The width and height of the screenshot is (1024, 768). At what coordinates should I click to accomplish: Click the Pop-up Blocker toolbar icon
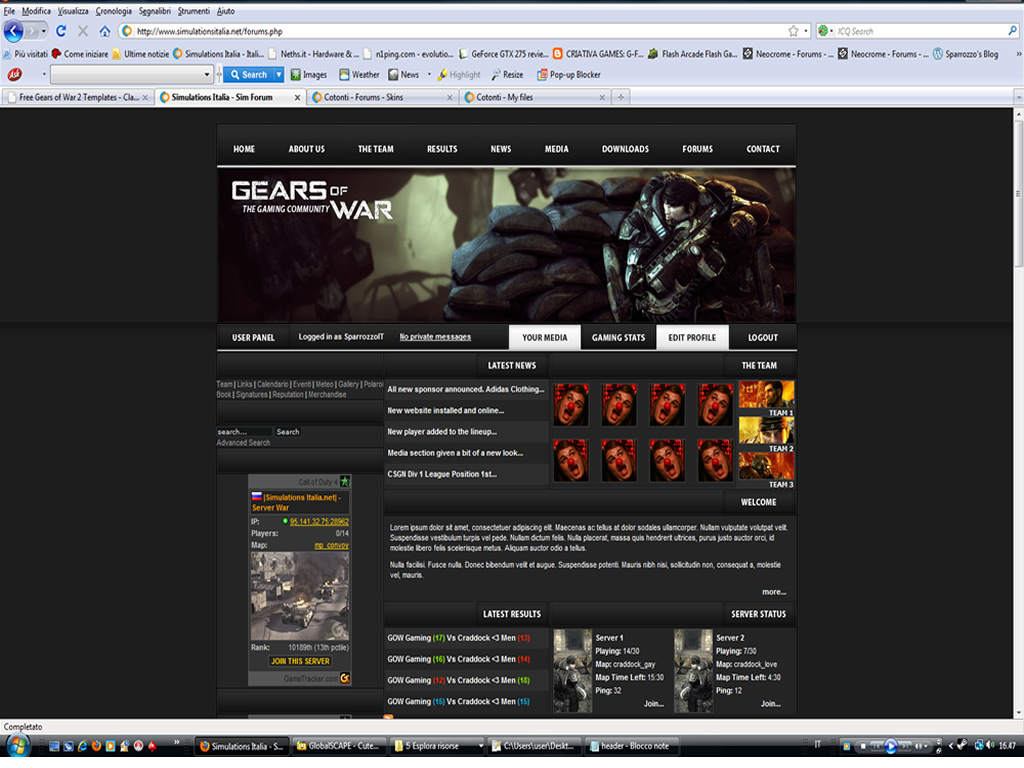[542, 74]
